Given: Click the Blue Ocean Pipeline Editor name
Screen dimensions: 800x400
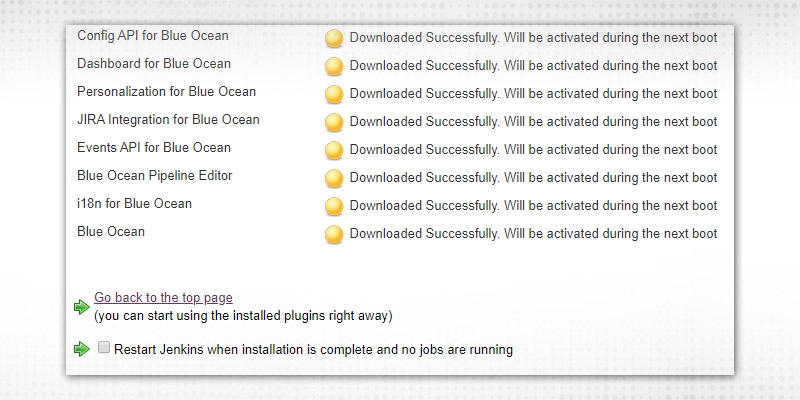Looking at the screenshot, I should (x=154, y=176).
